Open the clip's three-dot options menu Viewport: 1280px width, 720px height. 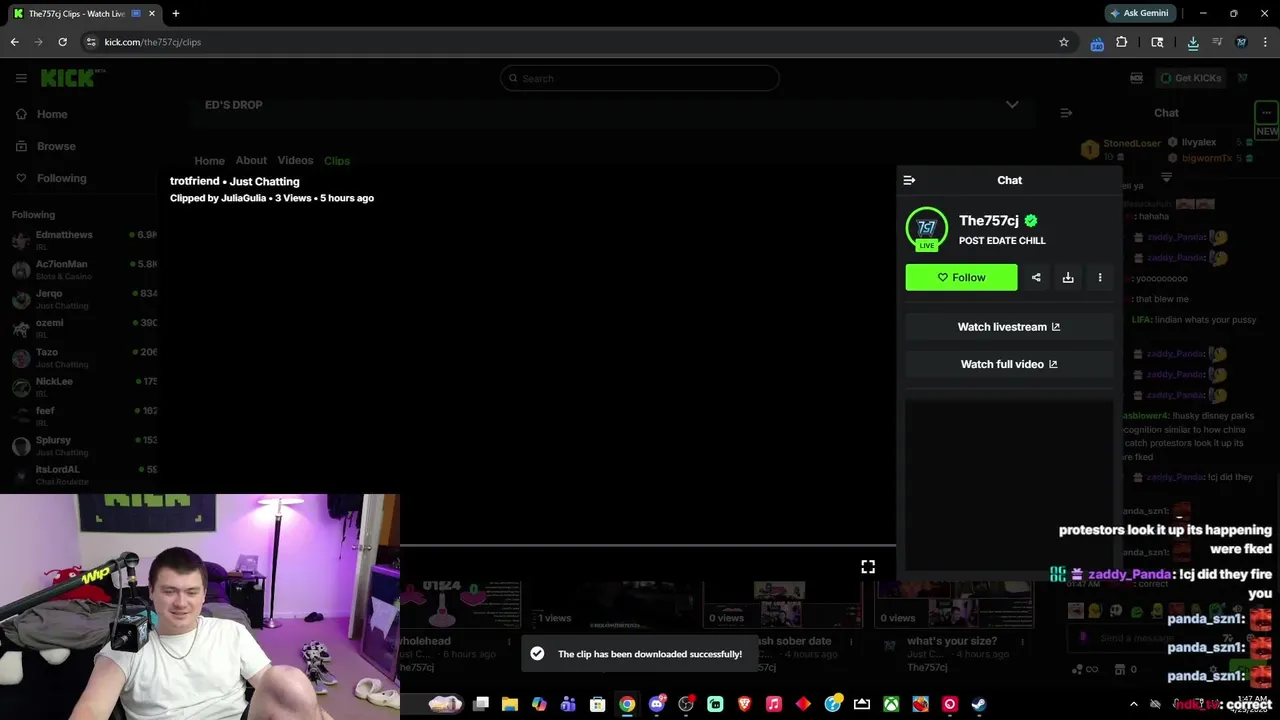pos(1100,277)
